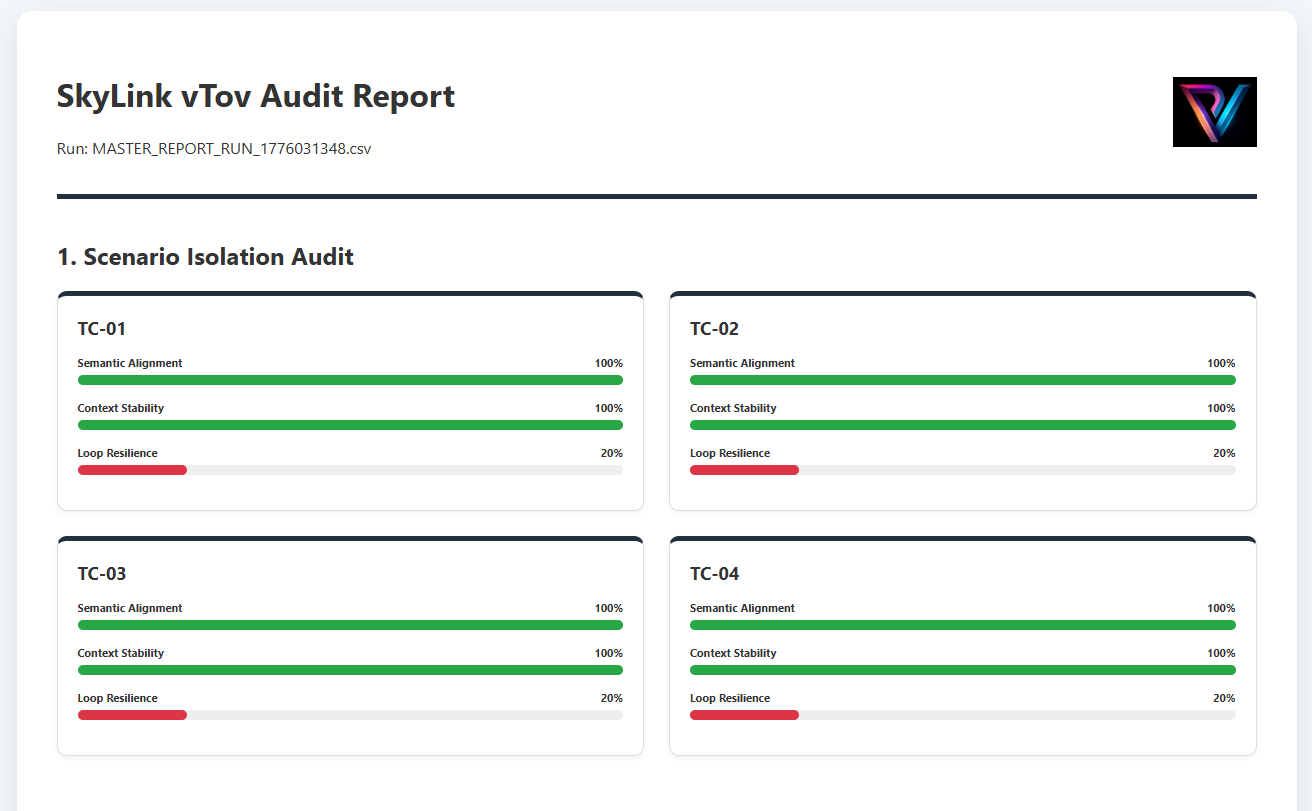Screen dimensions: 1312x811
Task: Click TC-03 Context Stability 100% value
Action: tap(609, 654)
